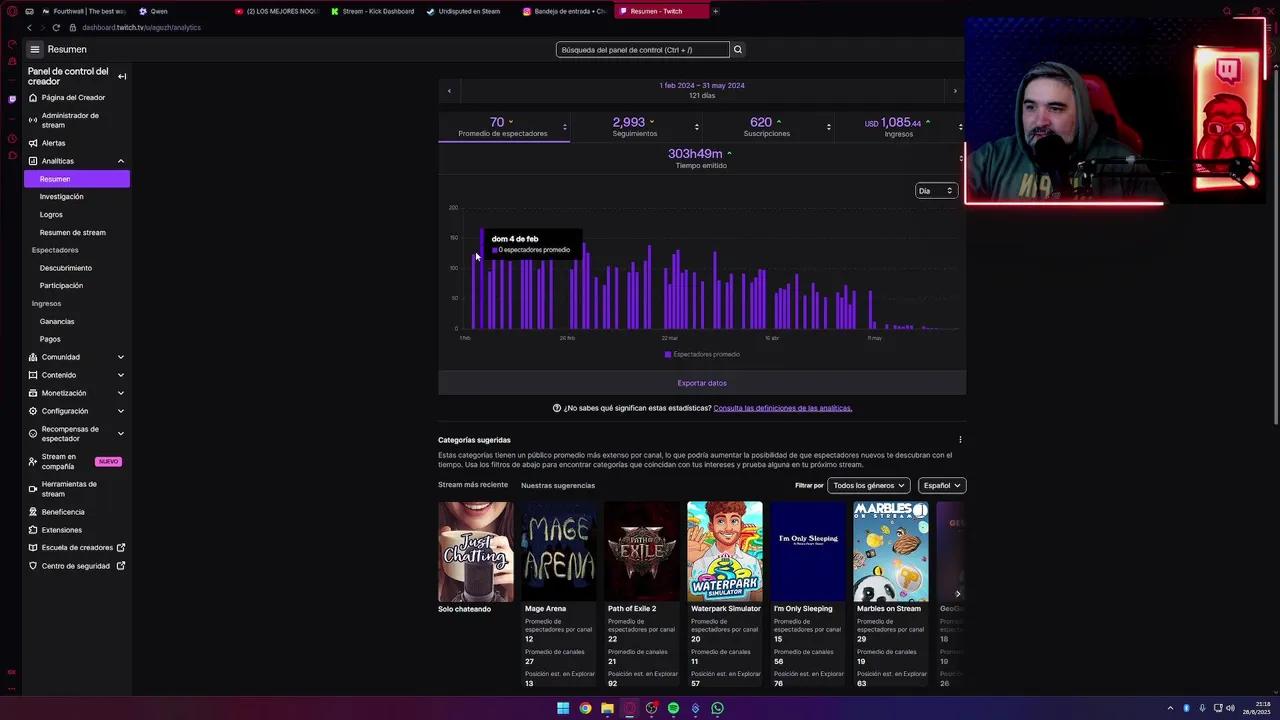The image size is (1280, 720).
Task: Click the Alertas megaphone icon
Action: click(x=33, y=143)
